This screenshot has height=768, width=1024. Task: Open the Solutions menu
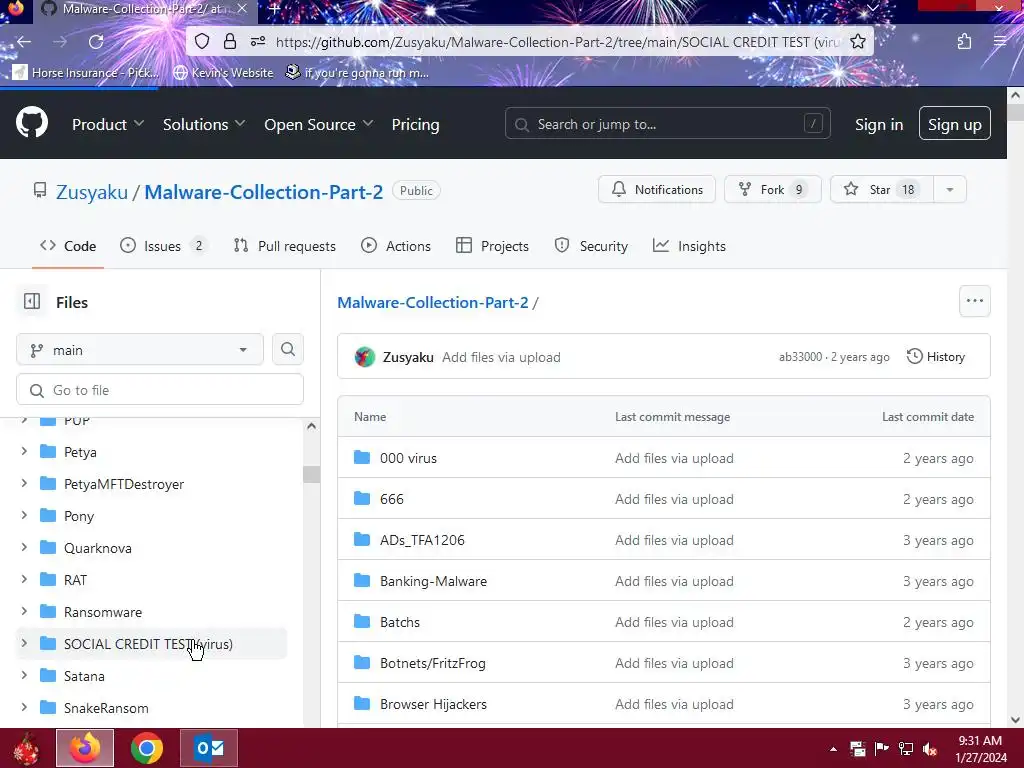pos(204,125)
